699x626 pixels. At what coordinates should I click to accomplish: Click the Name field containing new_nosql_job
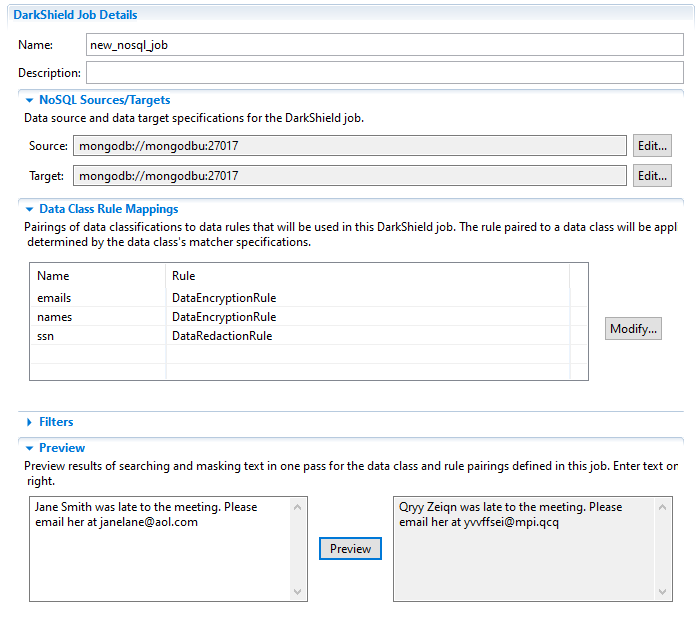point(384,45)
